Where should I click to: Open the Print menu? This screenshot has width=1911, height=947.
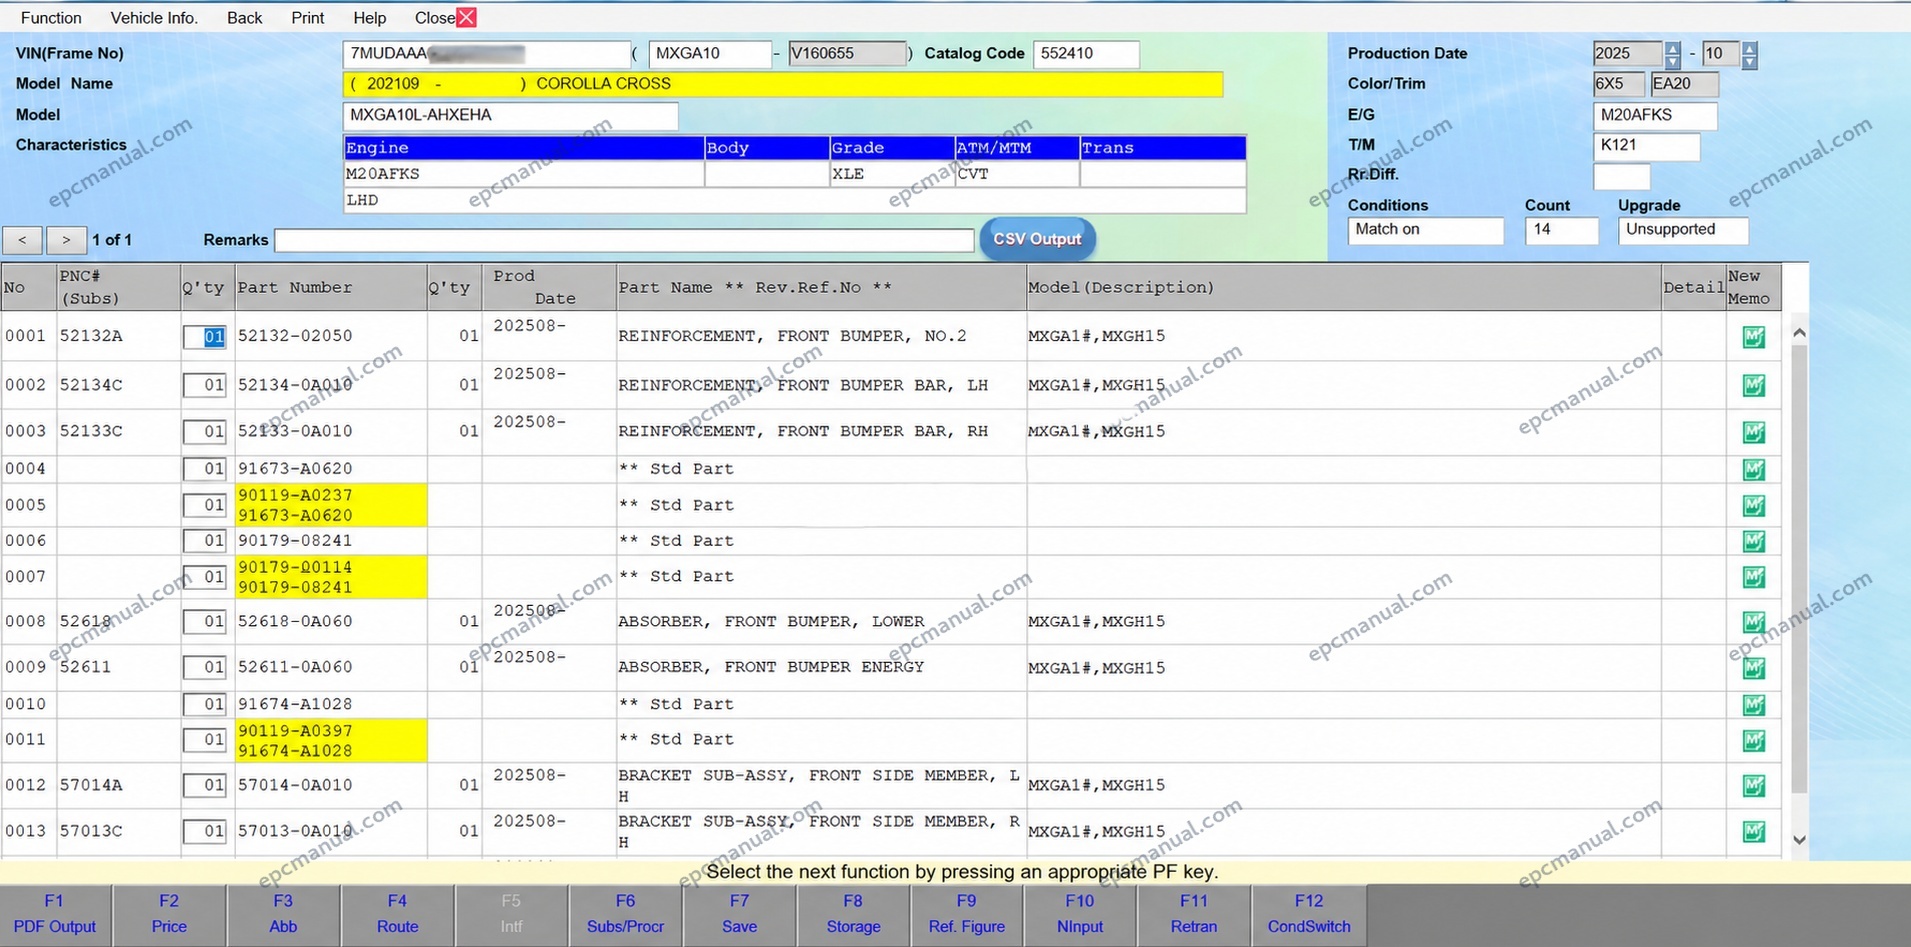point(307,18)
